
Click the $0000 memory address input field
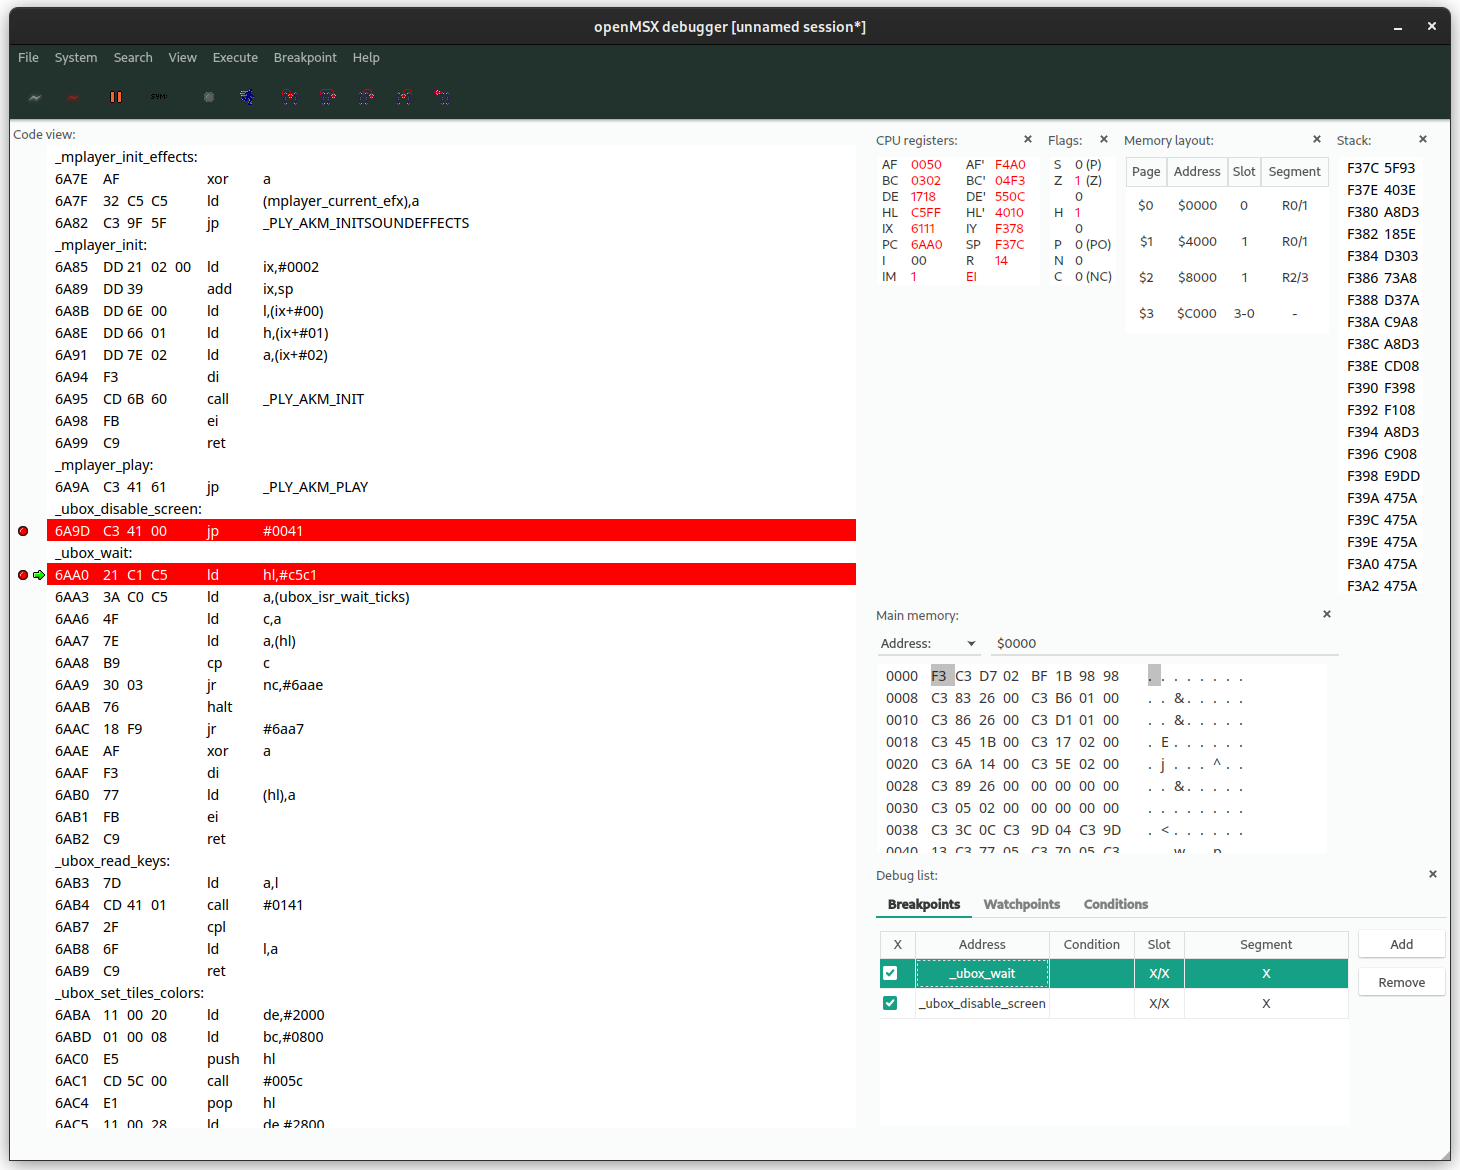coord(1164,643)
